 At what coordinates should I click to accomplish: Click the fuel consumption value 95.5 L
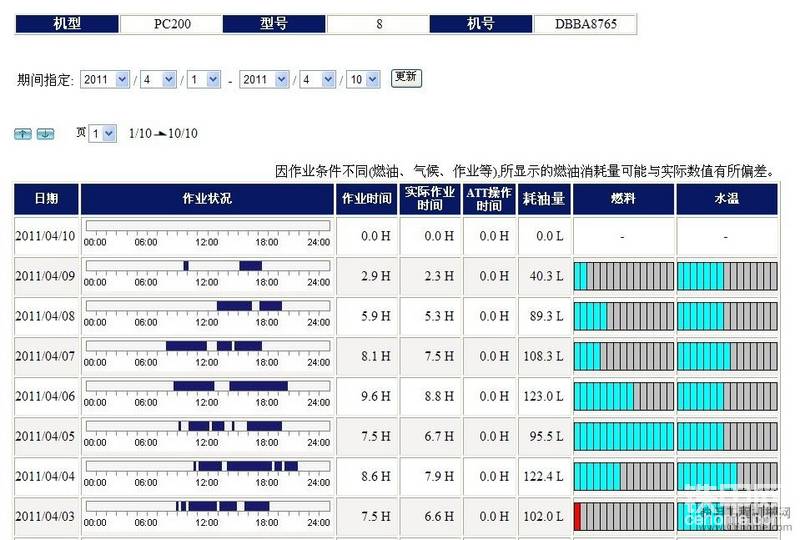[x=546, y=436]
